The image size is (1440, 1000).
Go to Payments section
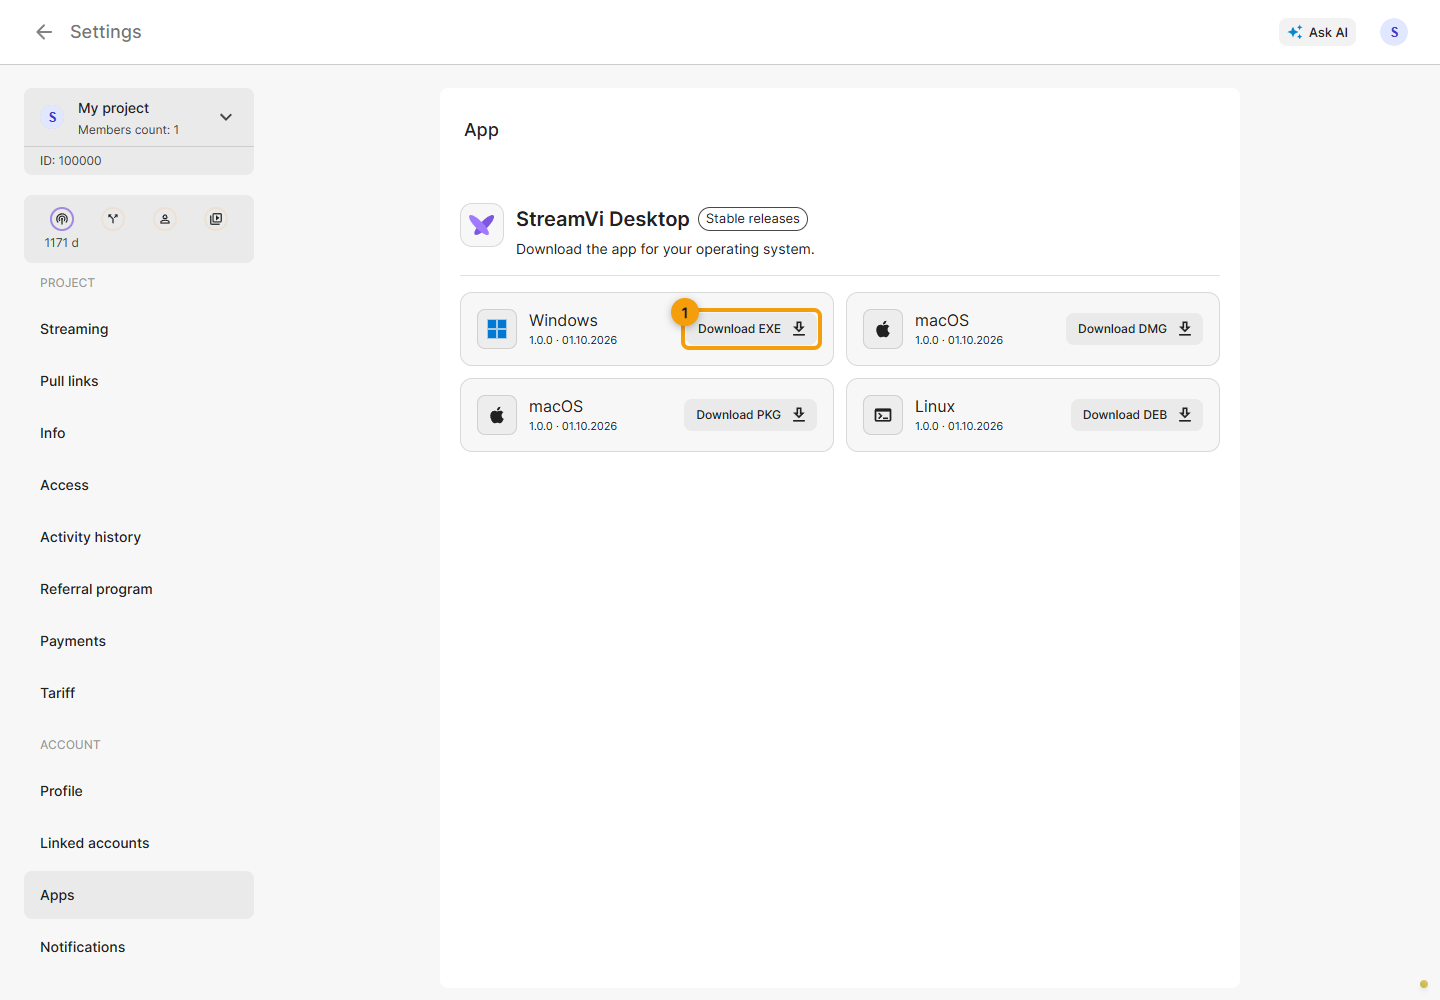pyautogui.click(x=139, y=641)
